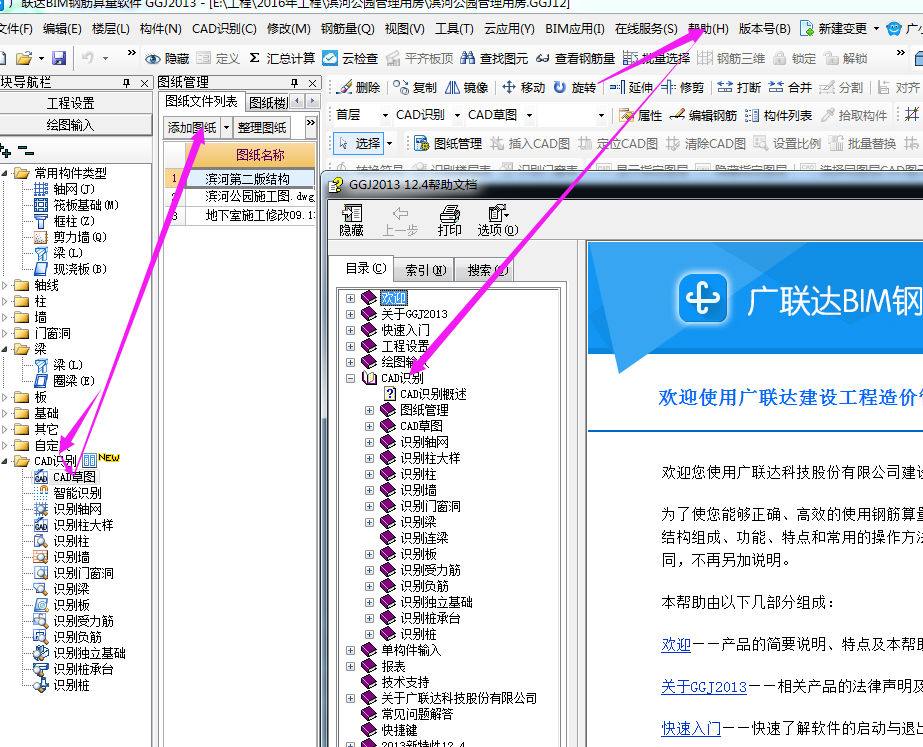Click 旋转 rotate tool
The width and height of the screenshot is (923, 747).
pos(575,87)
